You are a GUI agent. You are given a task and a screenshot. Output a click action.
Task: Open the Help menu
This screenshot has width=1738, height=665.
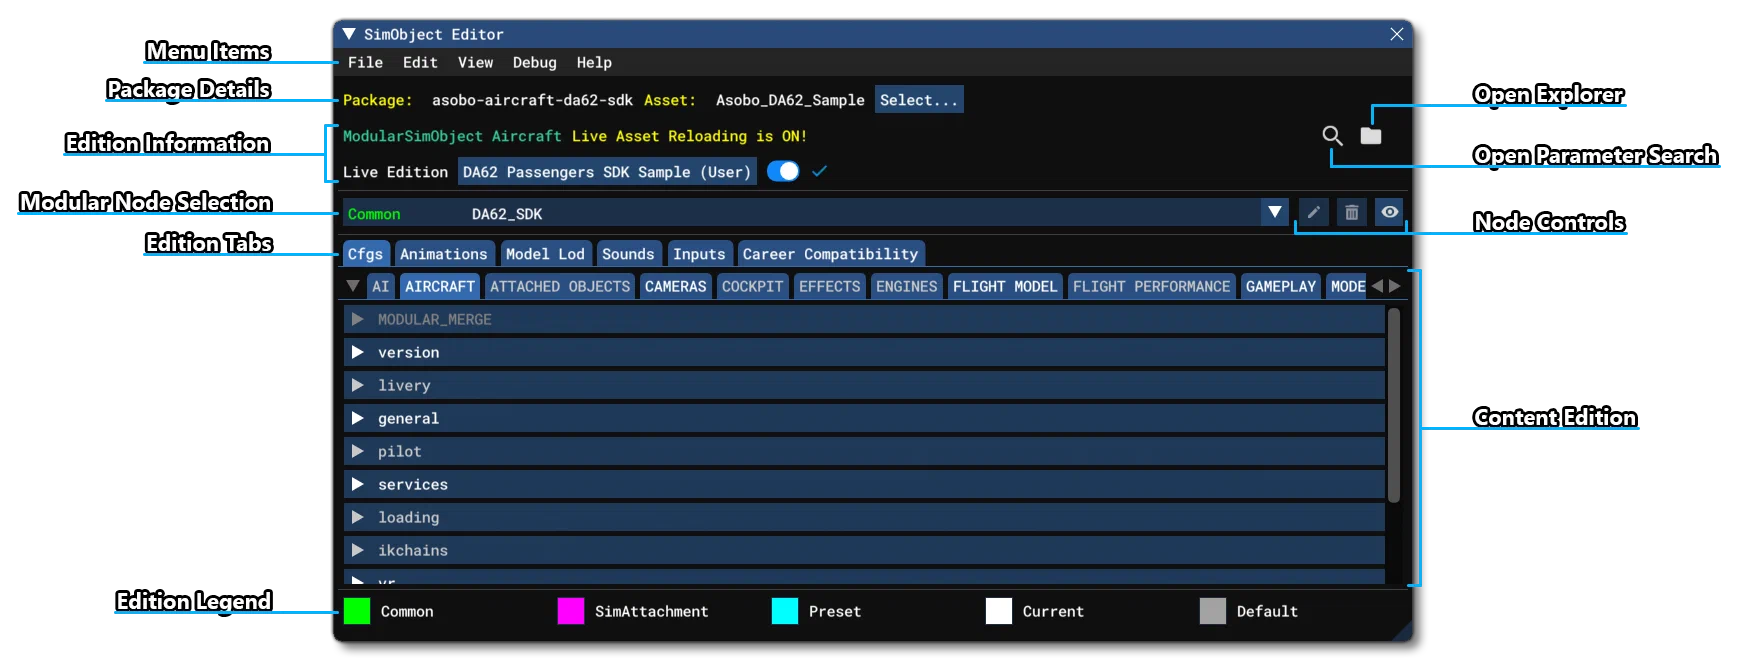click(x=594, y=62)
